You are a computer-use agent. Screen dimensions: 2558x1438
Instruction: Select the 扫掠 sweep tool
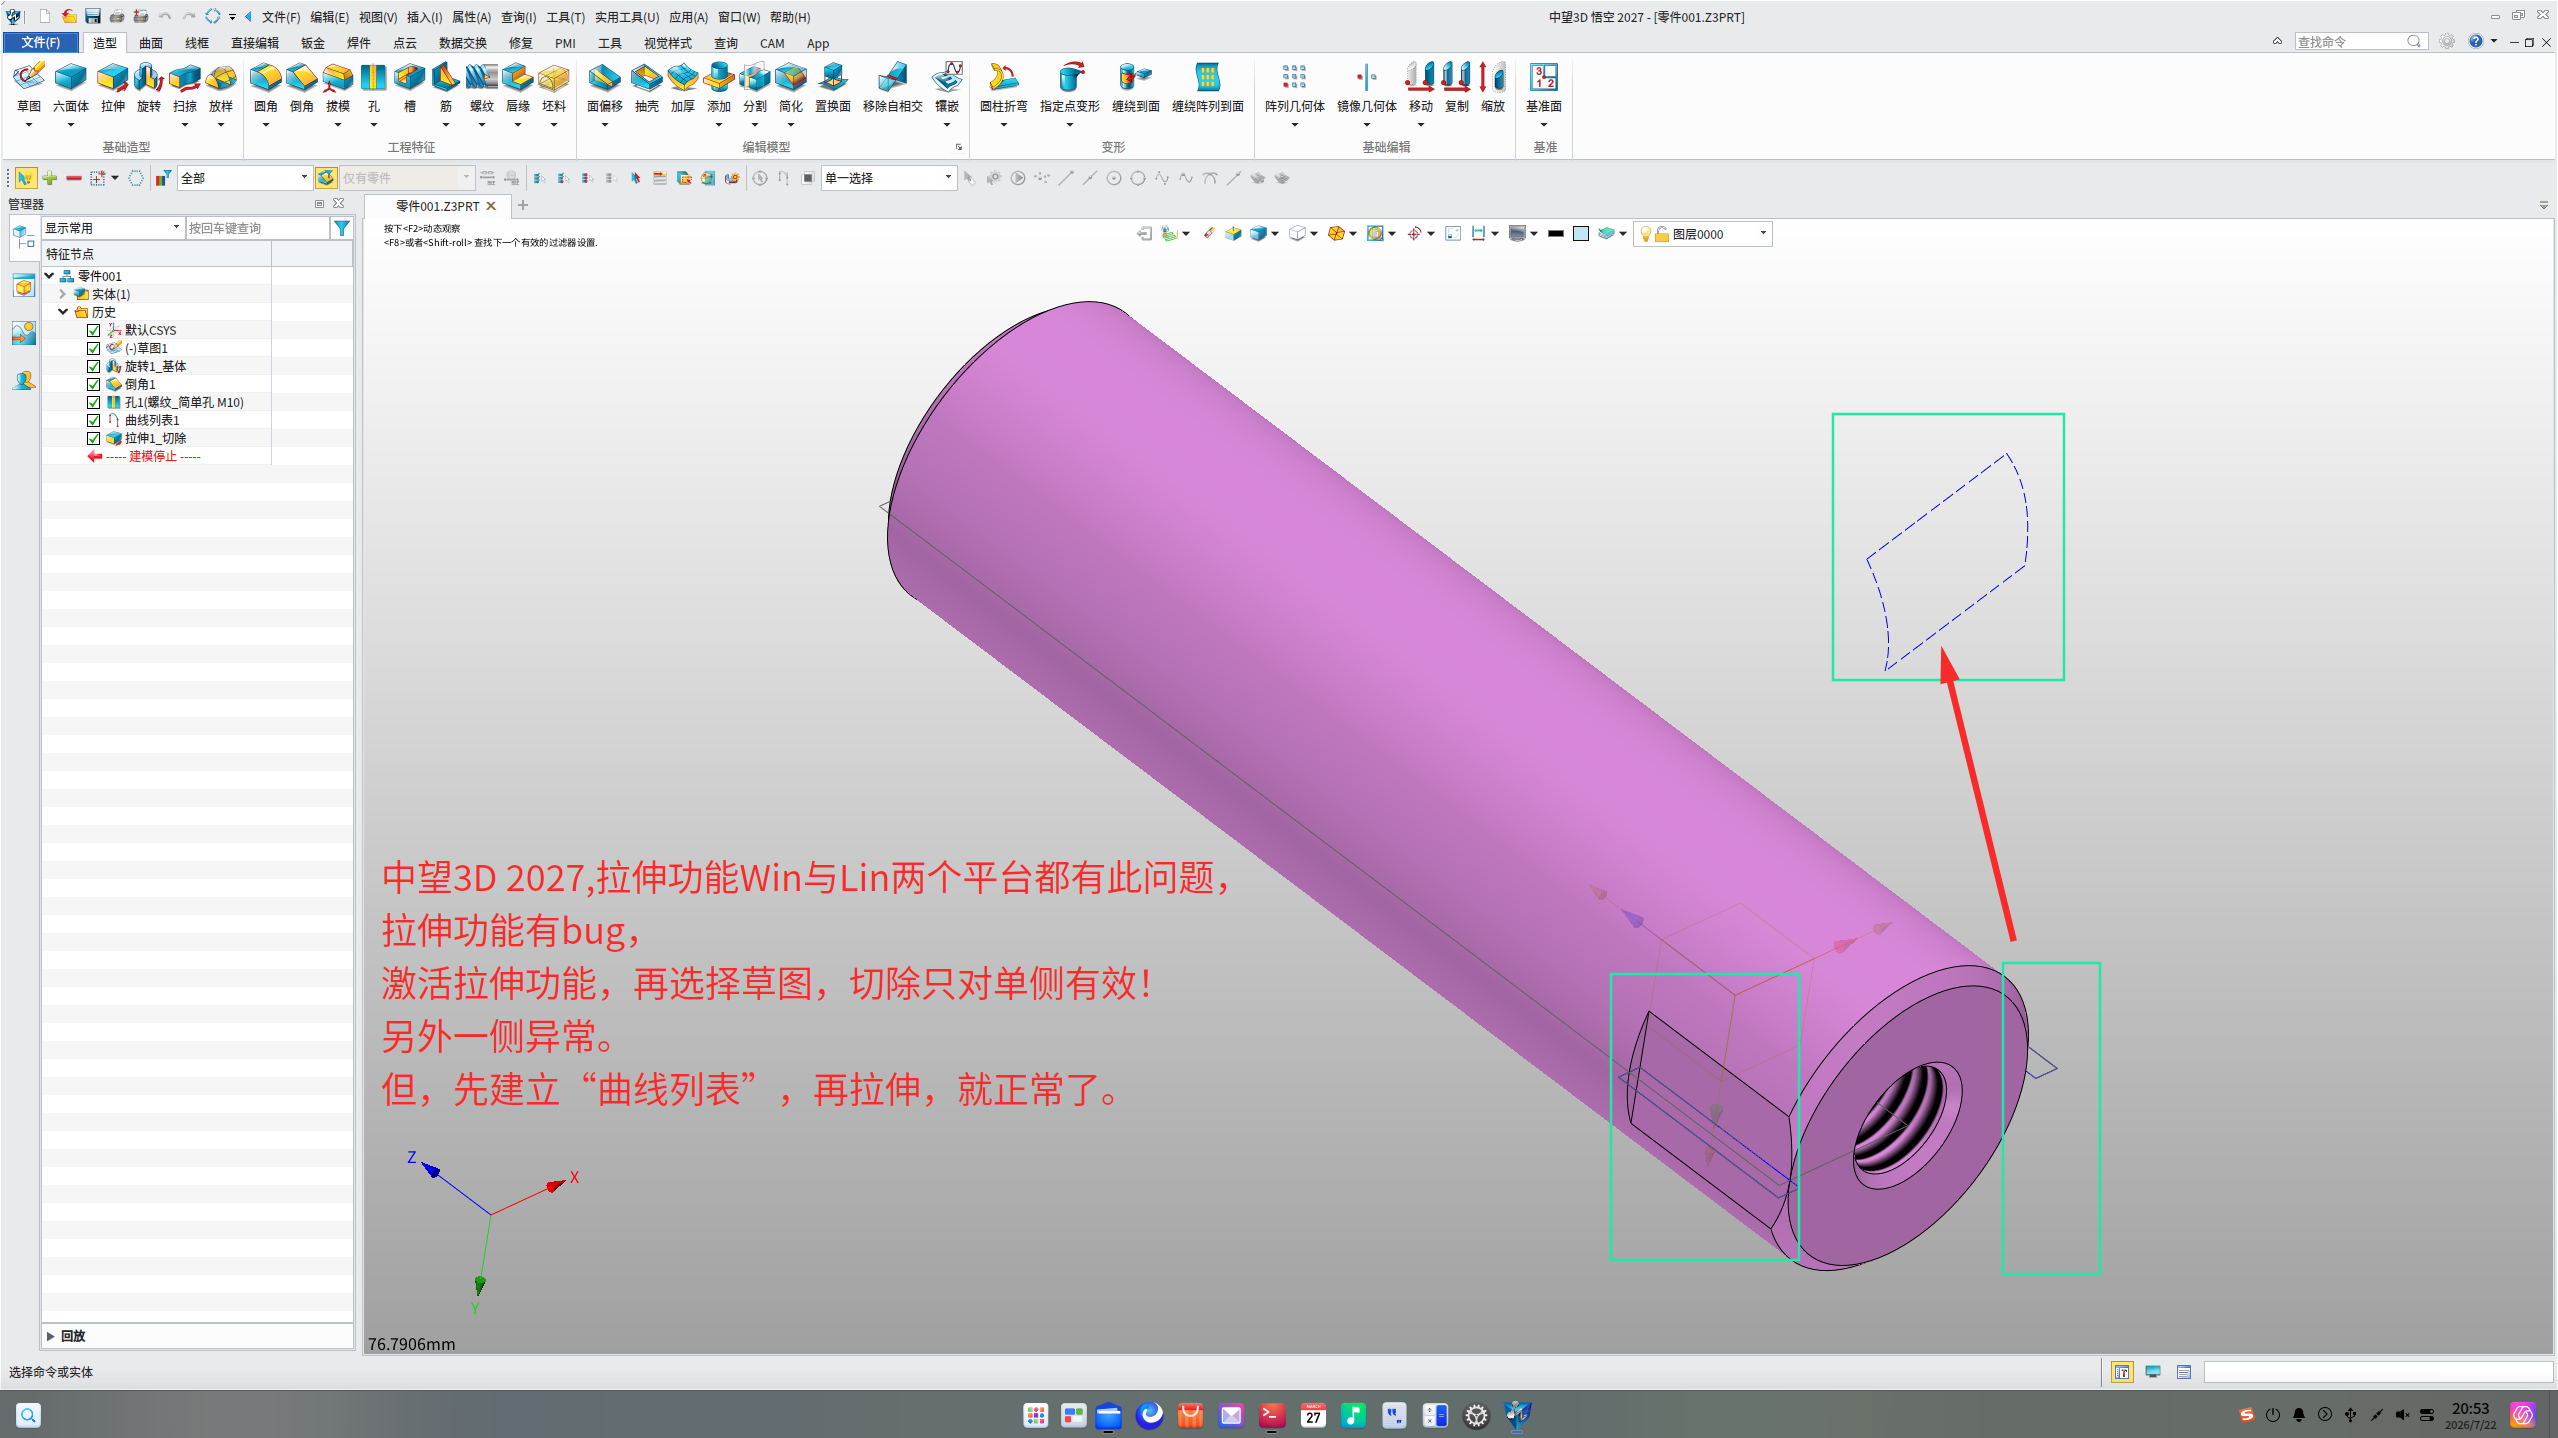pyautogui.click(x=185, y=87)
